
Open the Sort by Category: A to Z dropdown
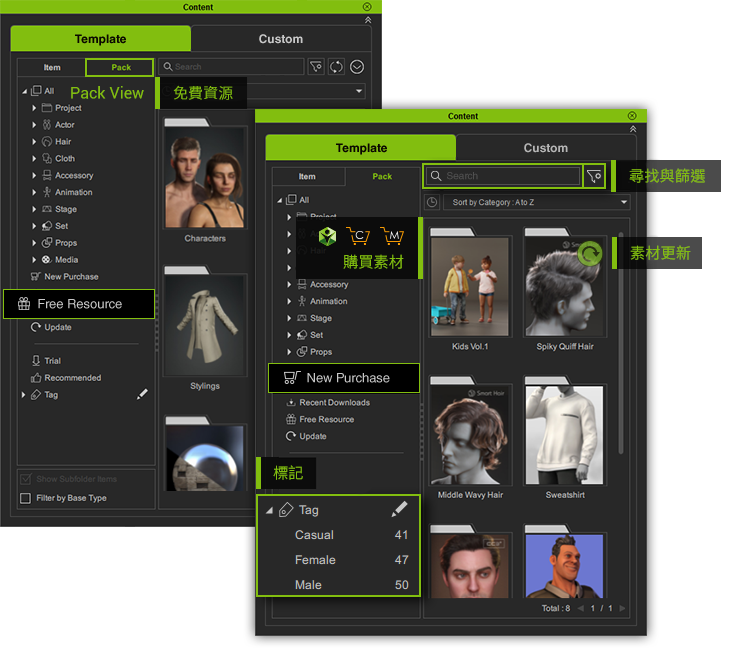click(538, 202)
